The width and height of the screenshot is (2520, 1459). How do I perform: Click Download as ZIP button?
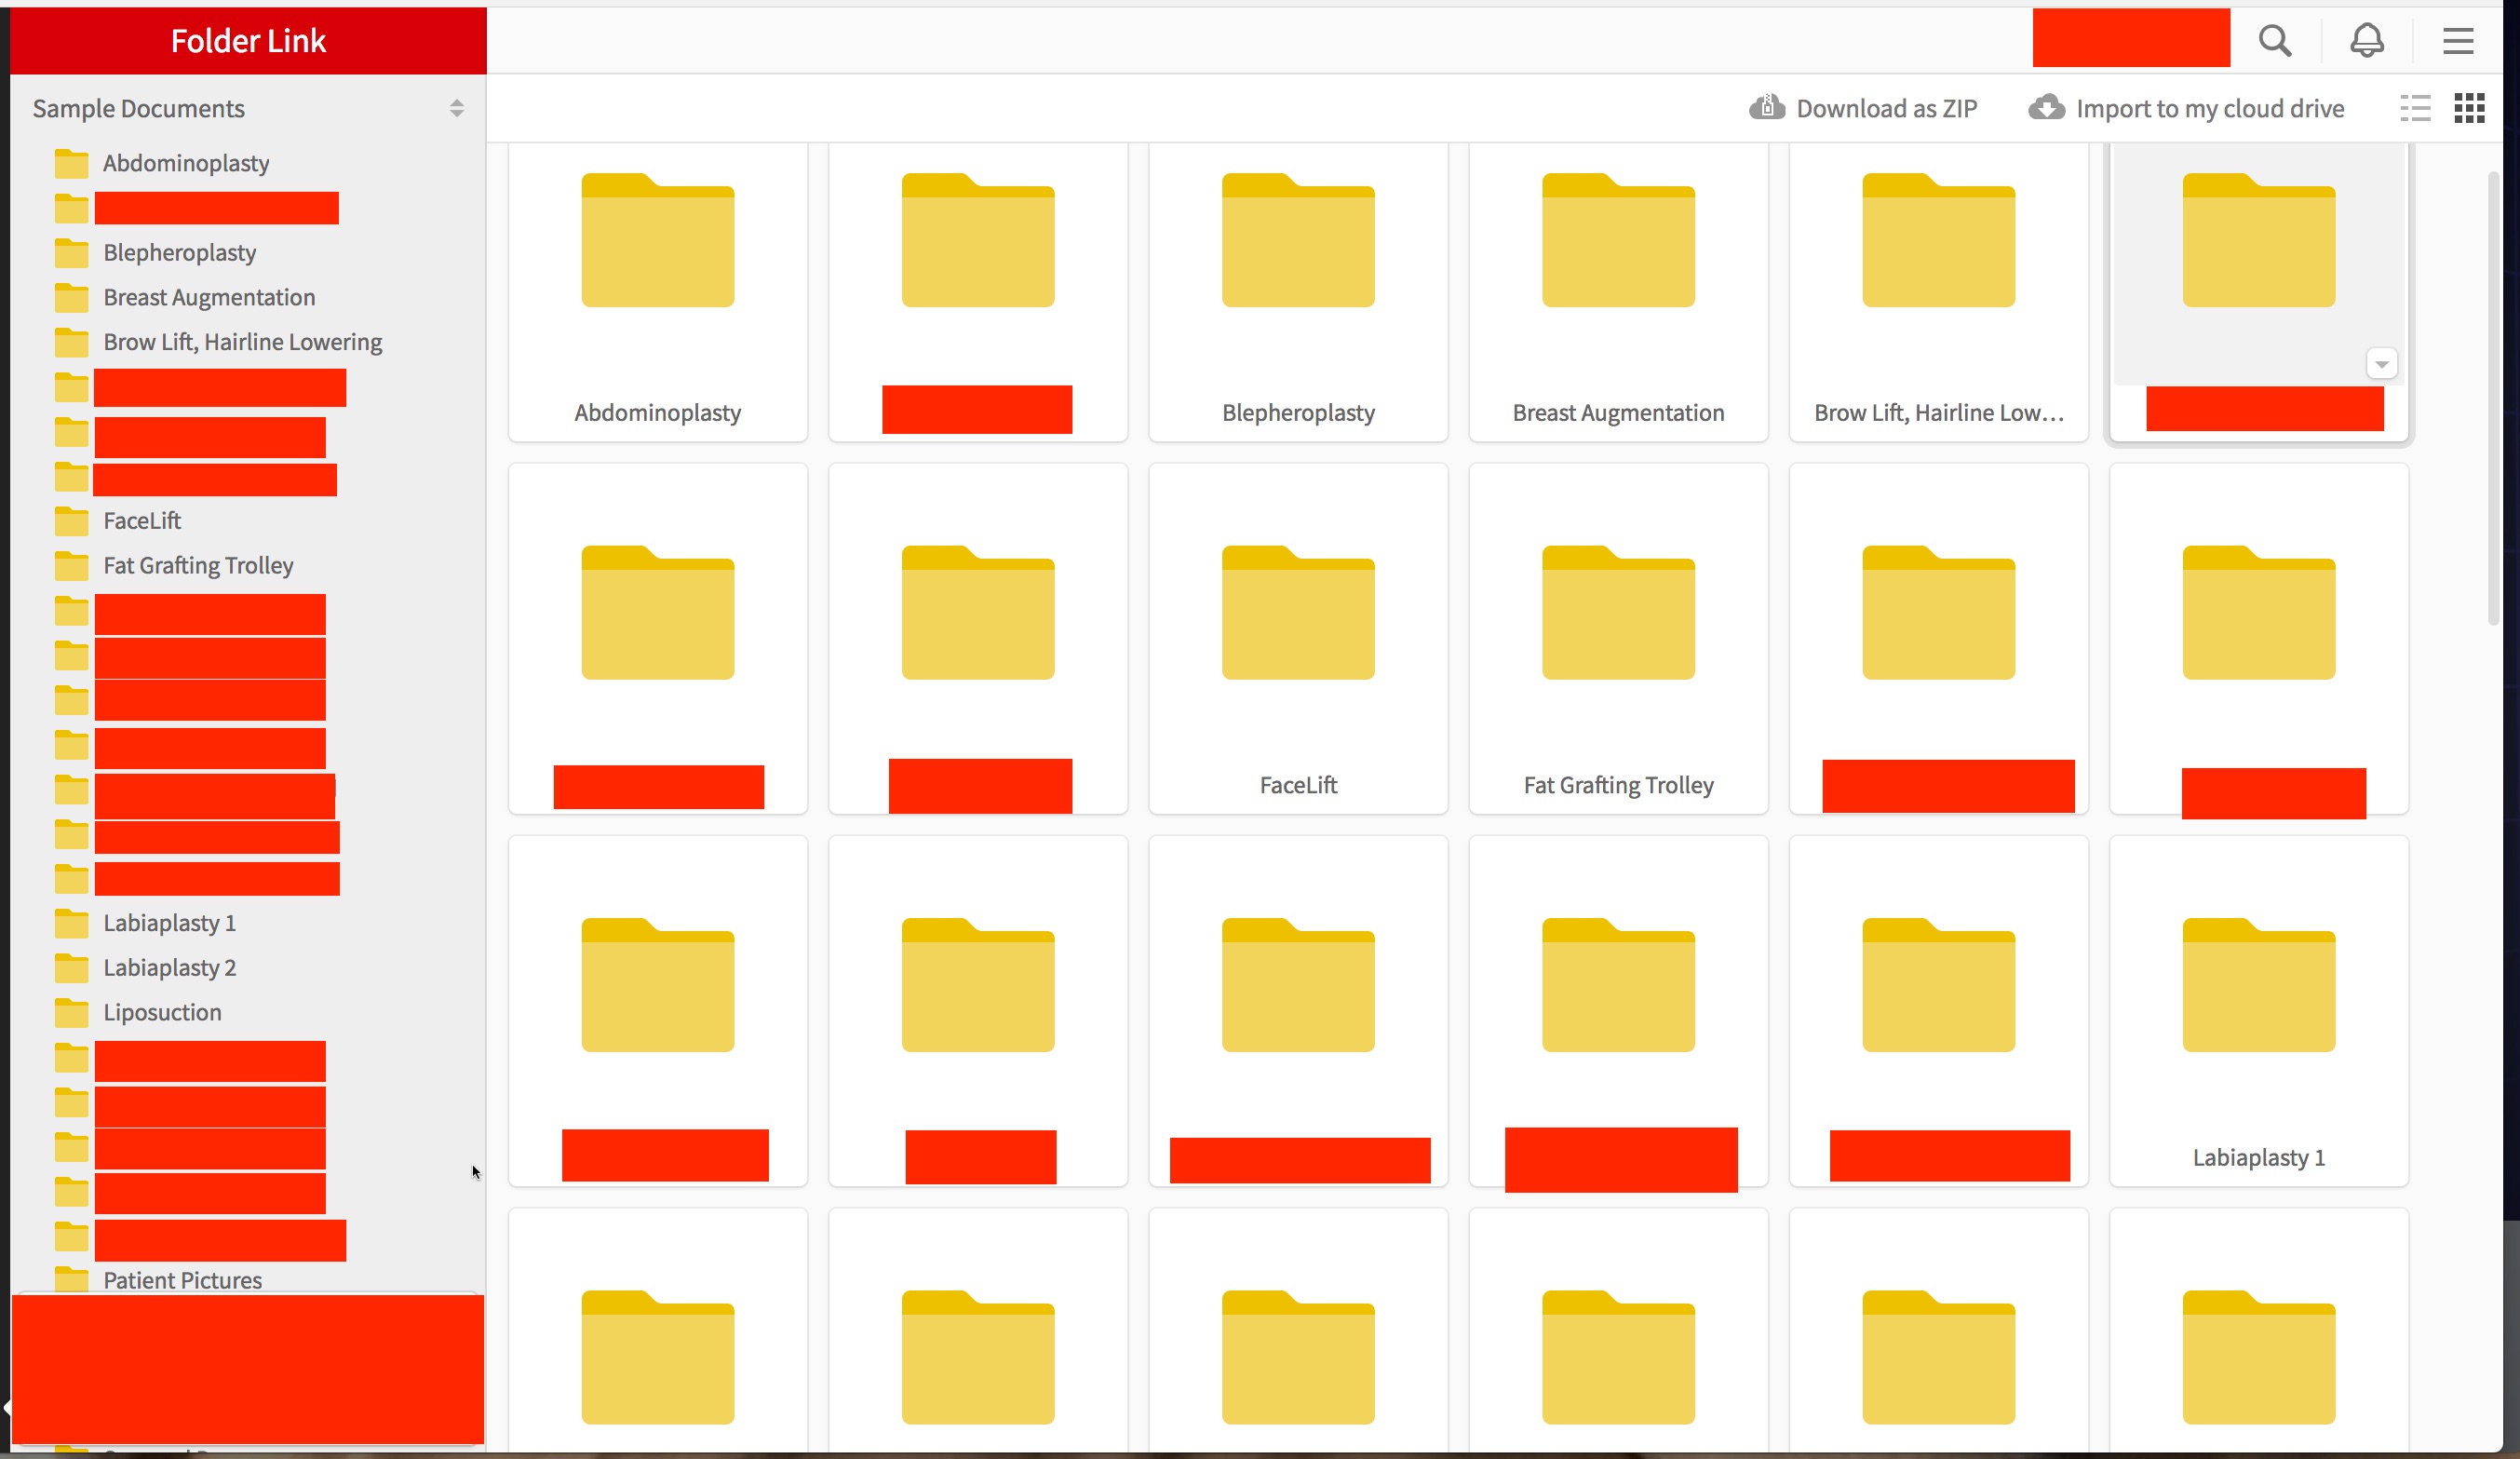(x=1863, y=108)
